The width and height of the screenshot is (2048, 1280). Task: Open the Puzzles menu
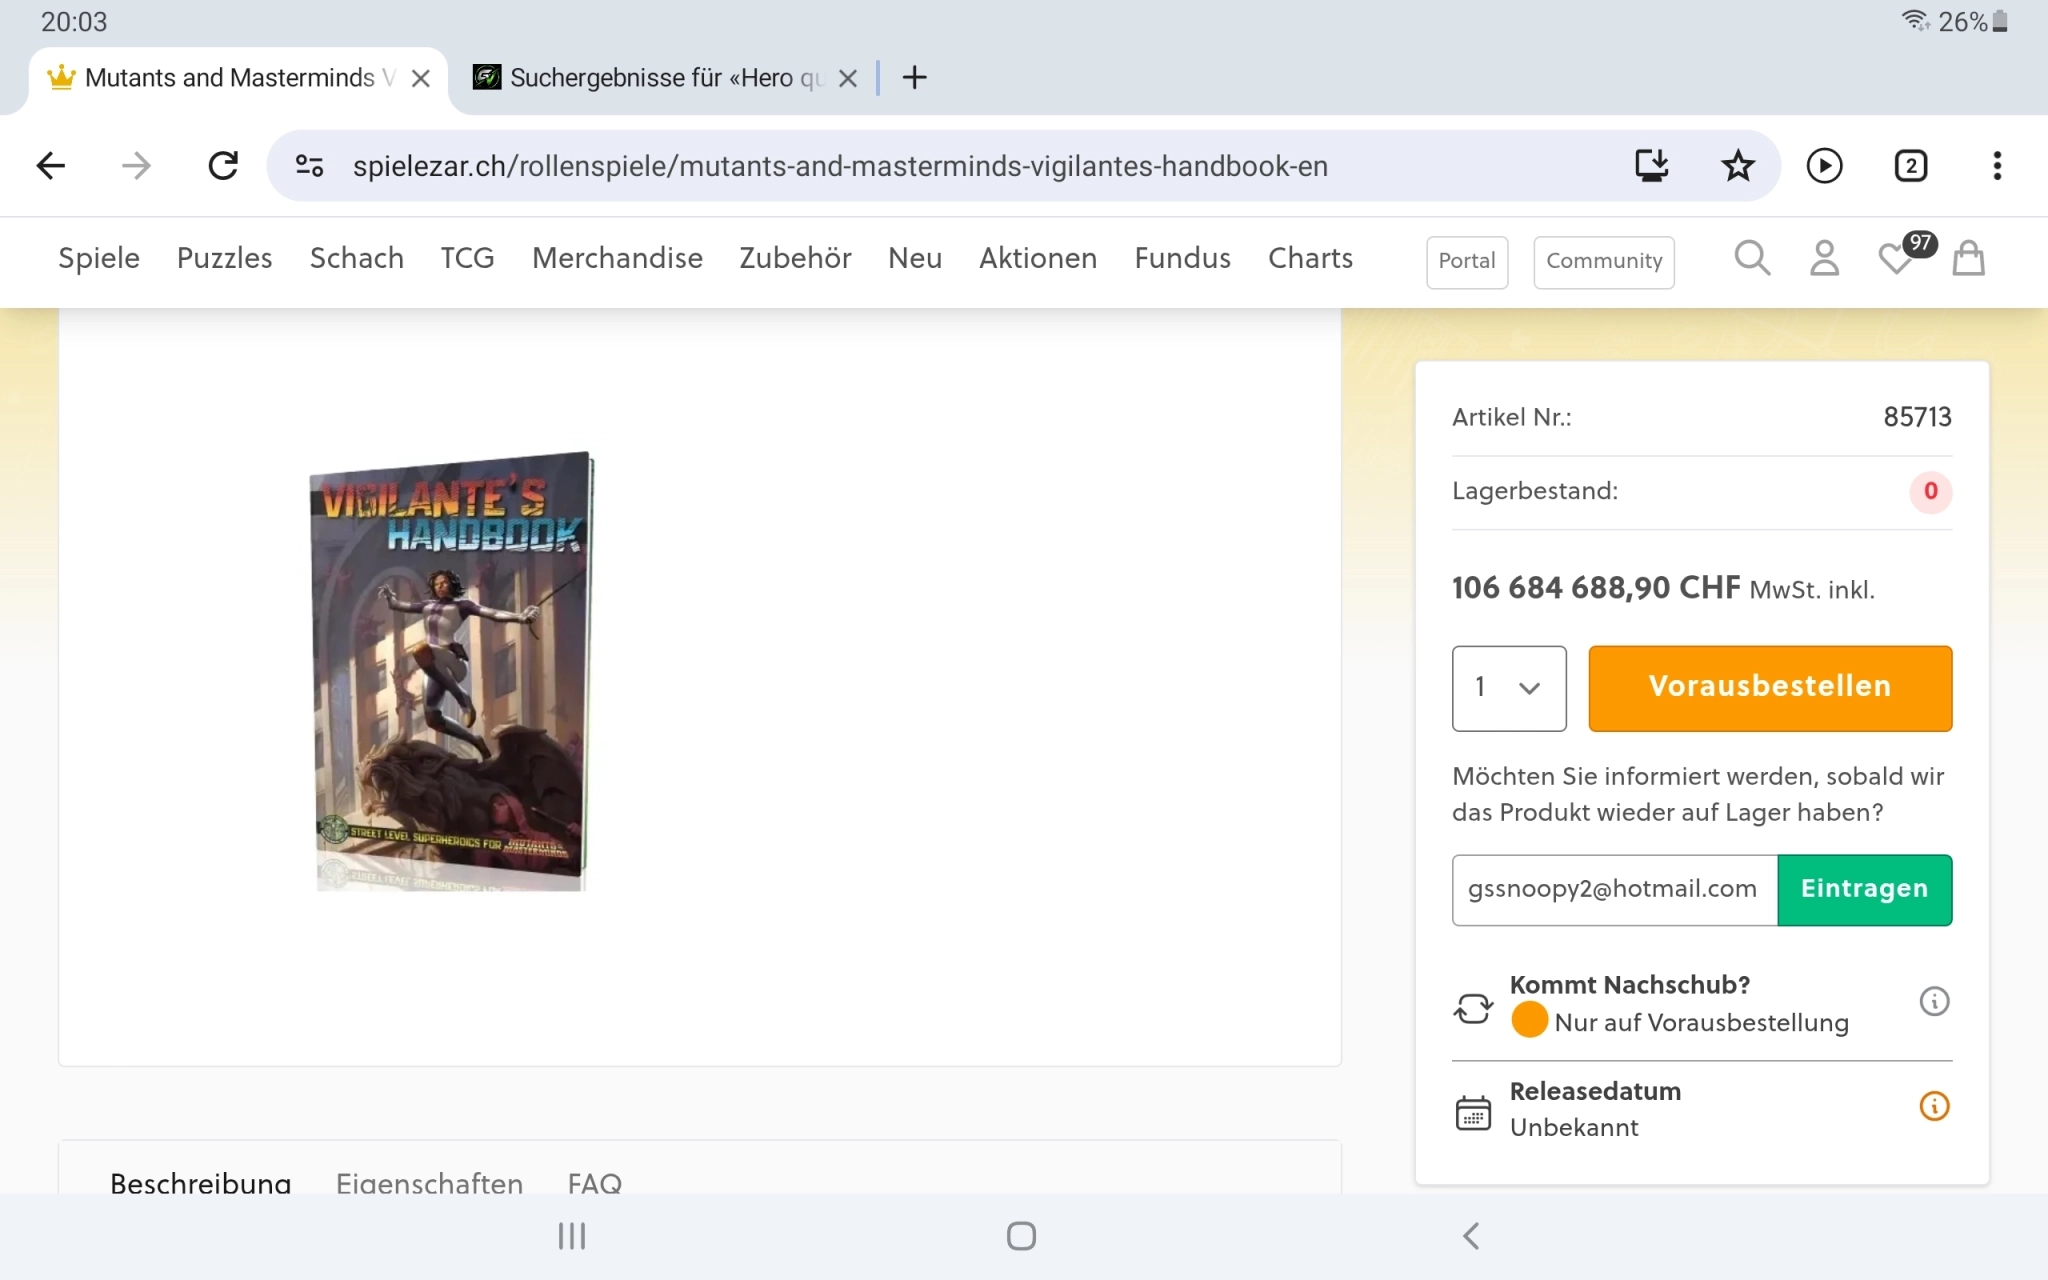click(x=225, y=258)
